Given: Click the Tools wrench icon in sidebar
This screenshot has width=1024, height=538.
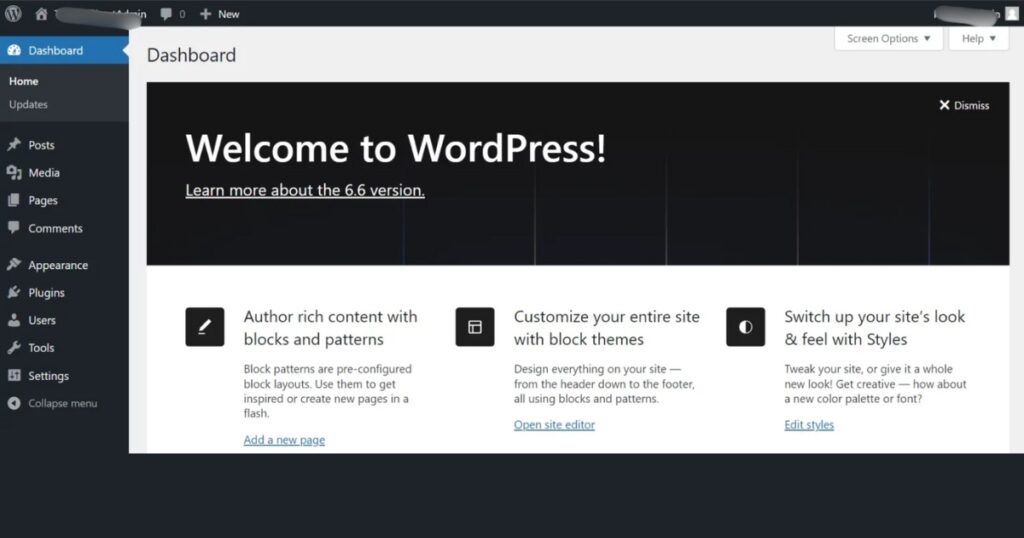Looking at the screenshot, I should (x=14, y=348).
